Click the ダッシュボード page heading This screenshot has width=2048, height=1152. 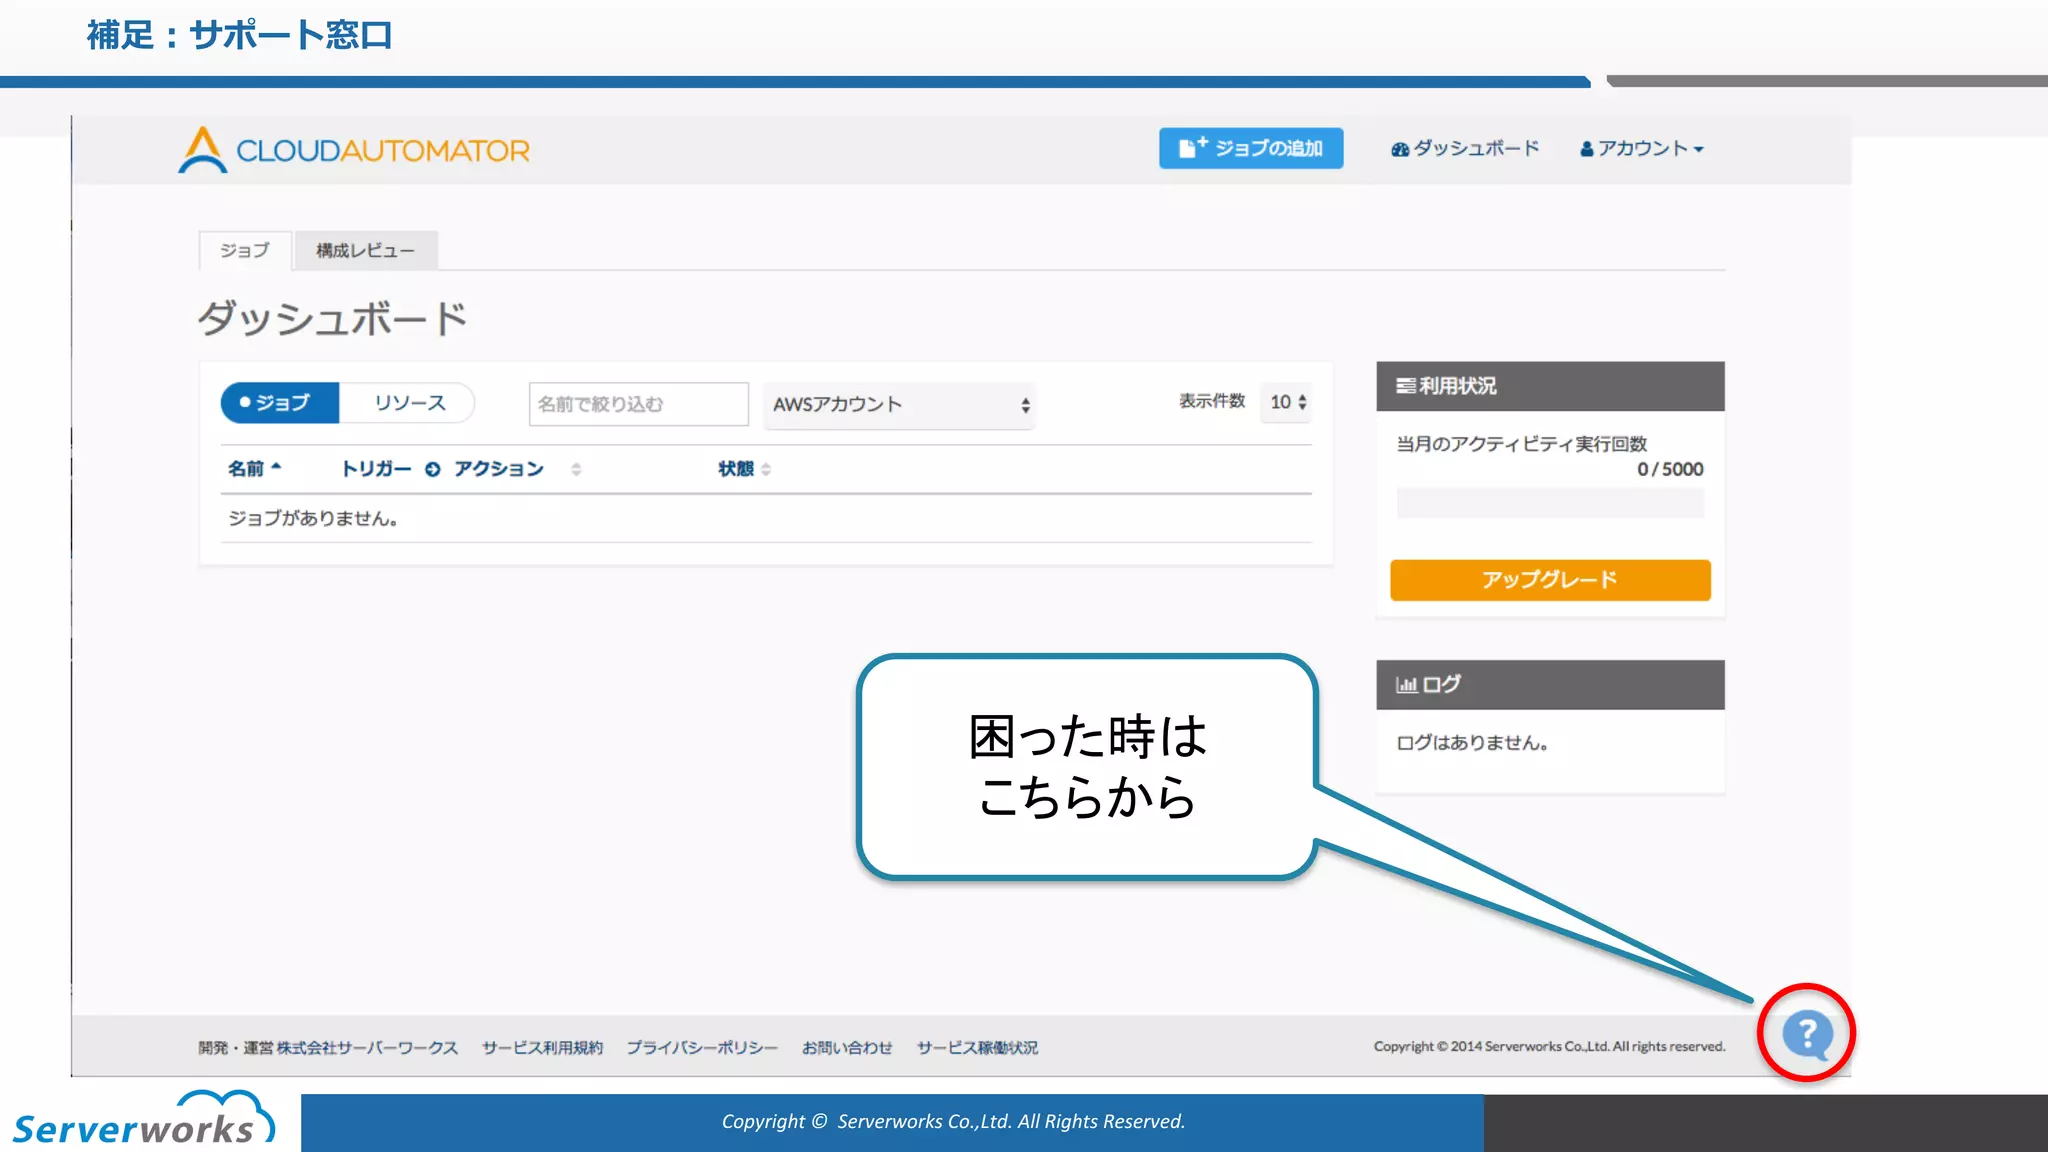pos(333,318)
